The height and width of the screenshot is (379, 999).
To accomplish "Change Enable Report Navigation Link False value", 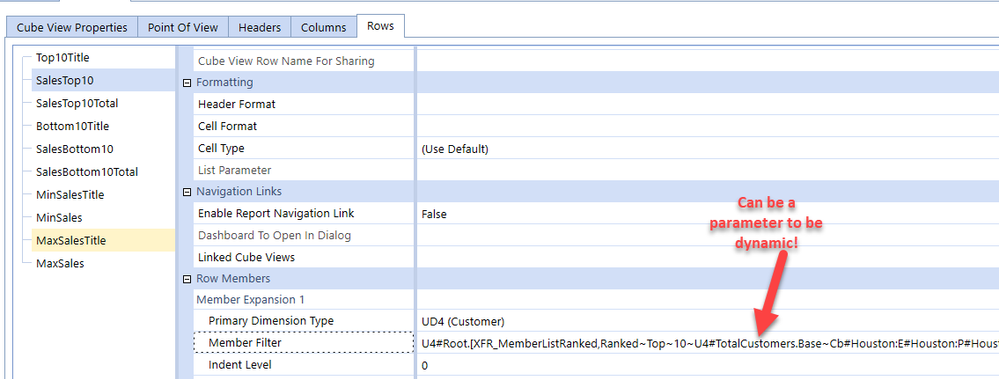I will point(707,213).
